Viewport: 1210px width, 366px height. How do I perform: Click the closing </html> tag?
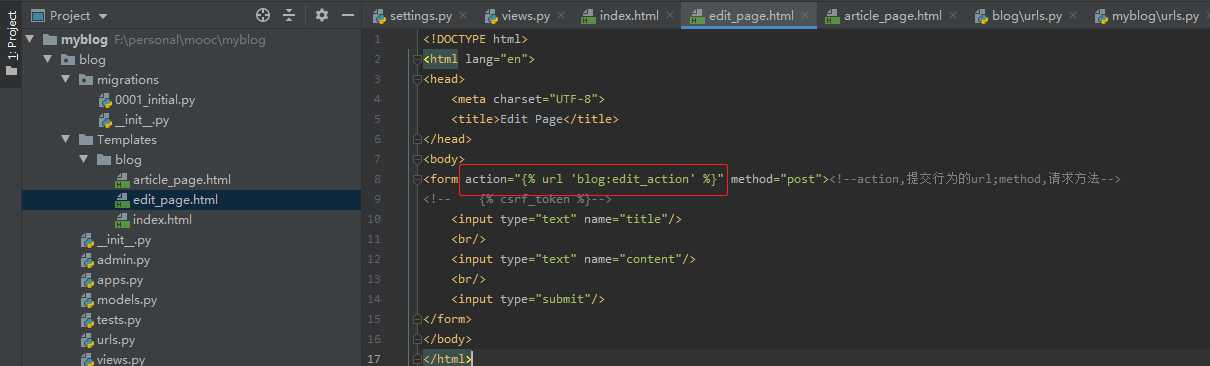[447, 358]
